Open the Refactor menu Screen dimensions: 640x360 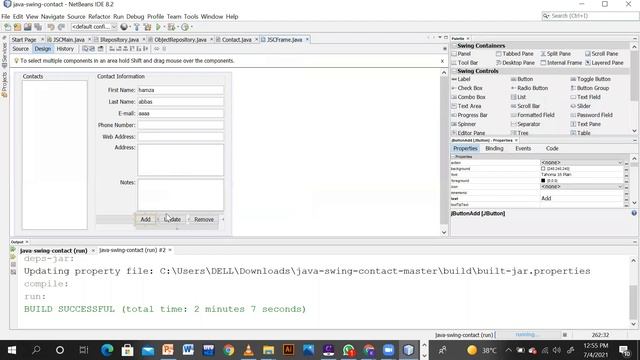[x=99, y=17]
